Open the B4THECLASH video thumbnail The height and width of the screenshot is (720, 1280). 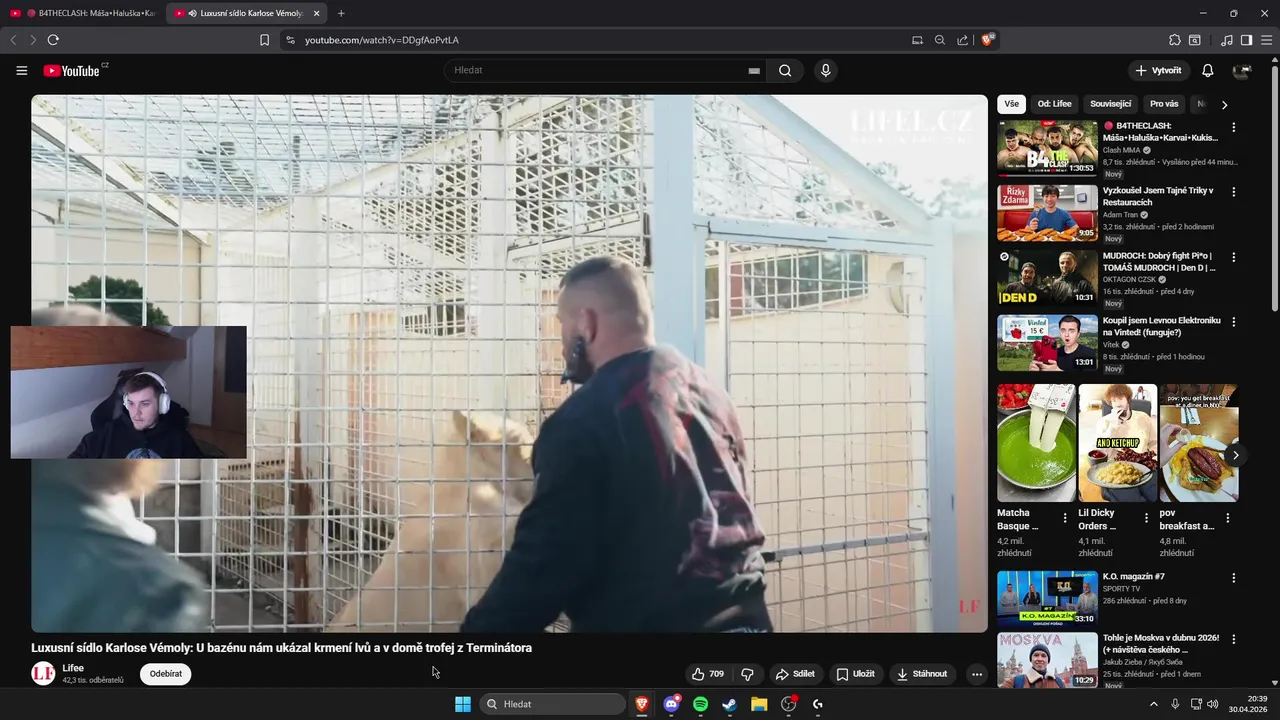[x=1047, y=149]
